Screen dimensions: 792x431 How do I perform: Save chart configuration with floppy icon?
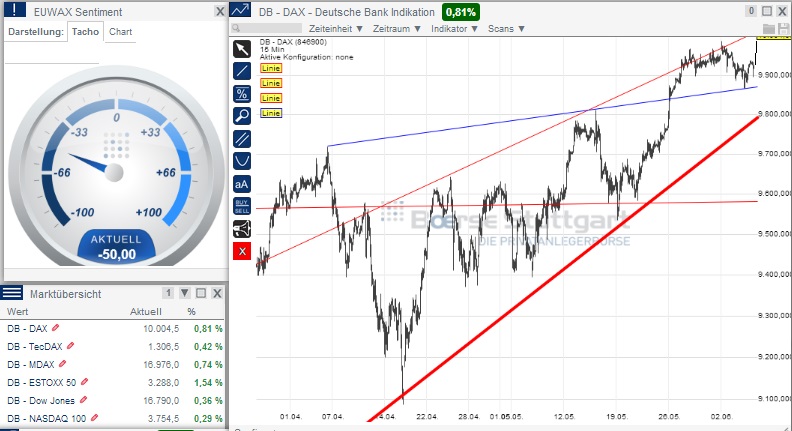783,28
